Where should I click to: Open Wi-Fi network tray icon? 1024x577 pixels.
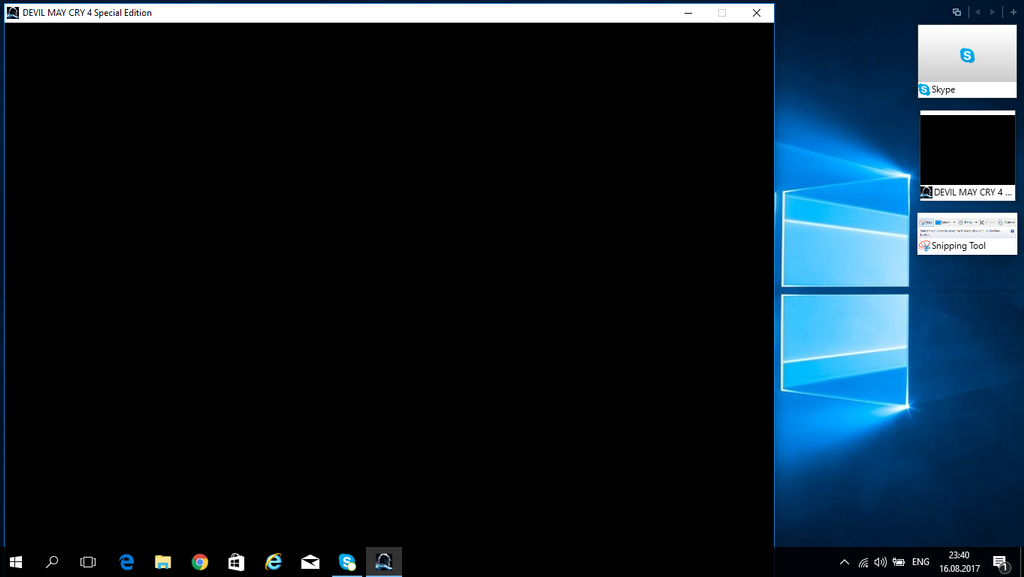point(863,562)
